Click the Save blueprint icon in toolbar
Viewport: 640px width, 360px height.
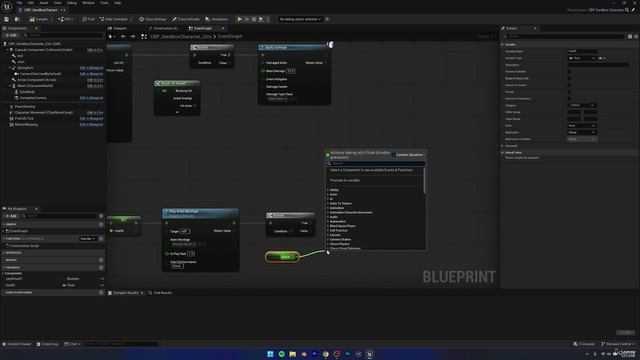[7, 19]
